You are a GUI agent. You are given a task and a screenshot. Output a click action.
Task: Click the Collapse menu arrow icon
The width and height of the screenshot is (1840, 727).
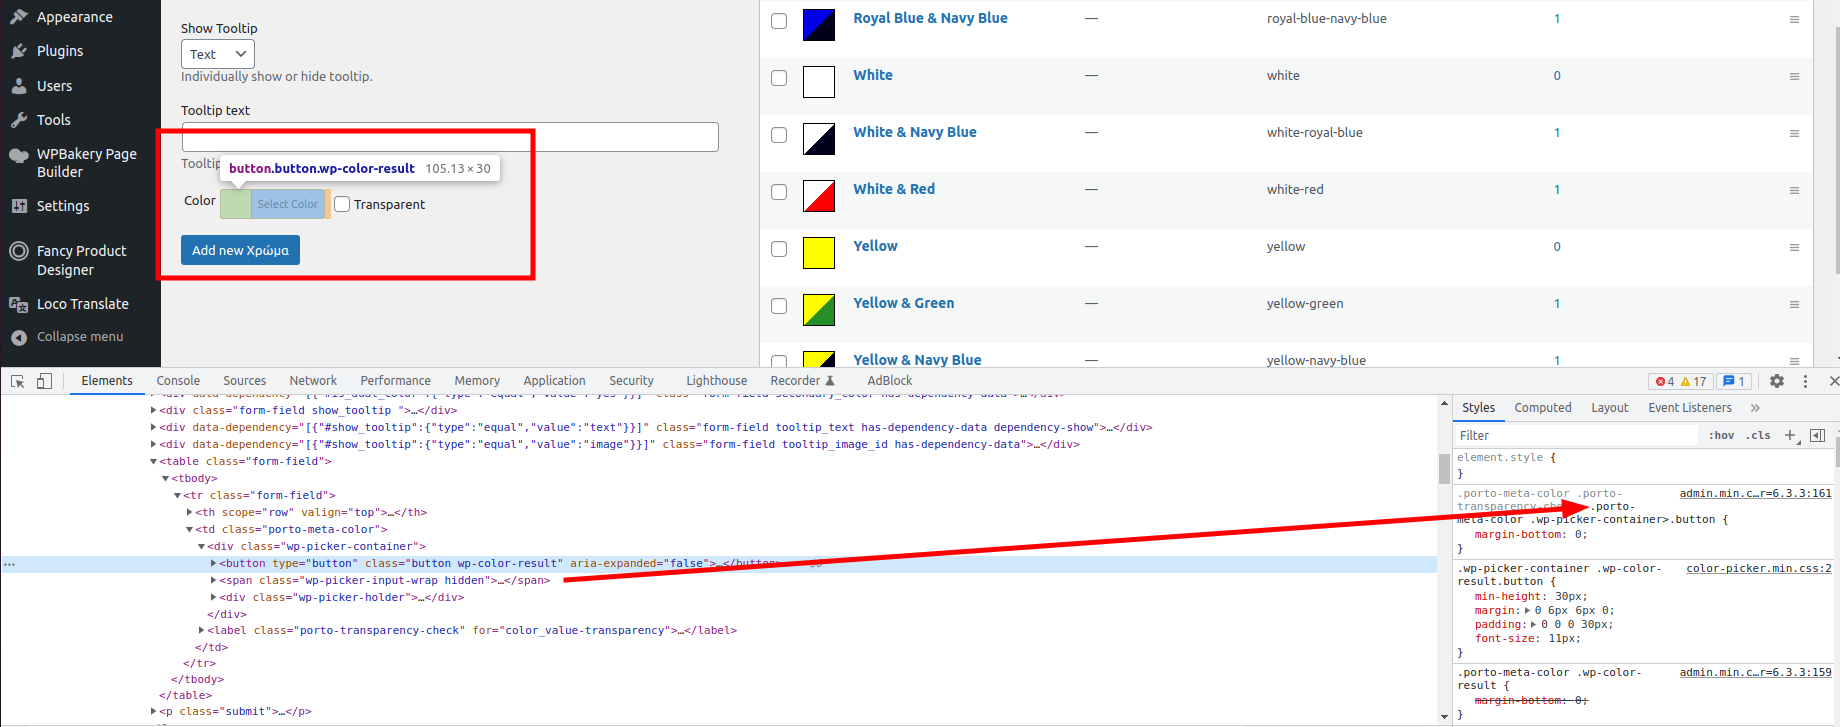[x=19, y=337]
